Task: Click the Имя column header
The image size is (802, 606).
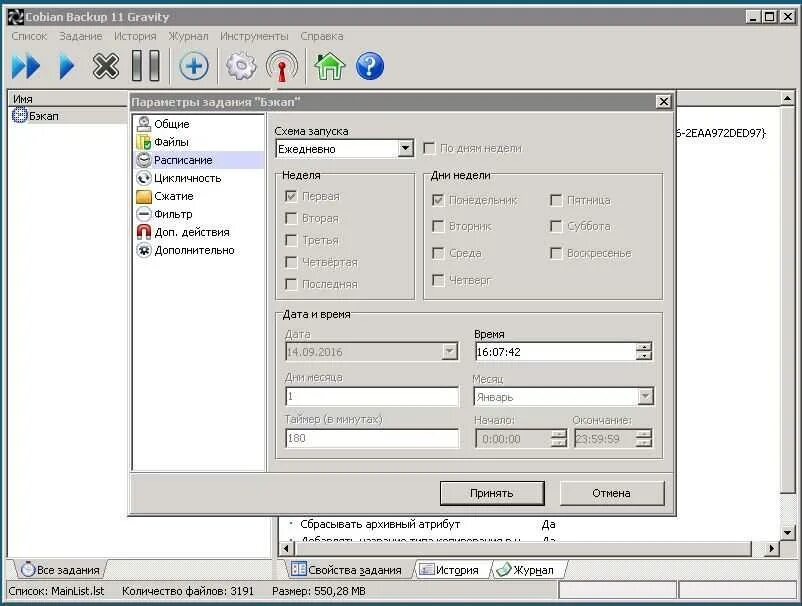Action: click(68, 99)
